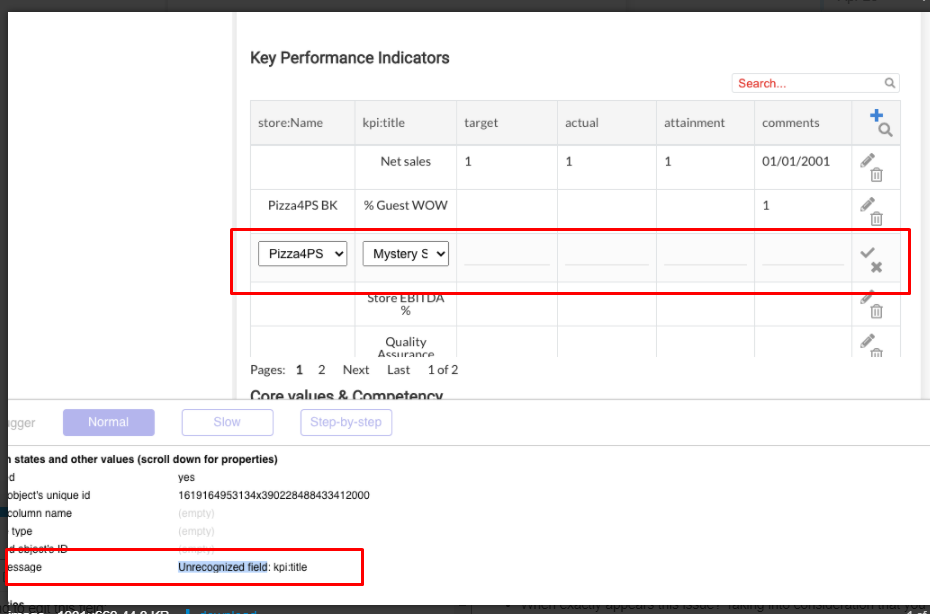Click the comments field in editing row
Viewport: 930px width, 614px height.
click(803, 255)
